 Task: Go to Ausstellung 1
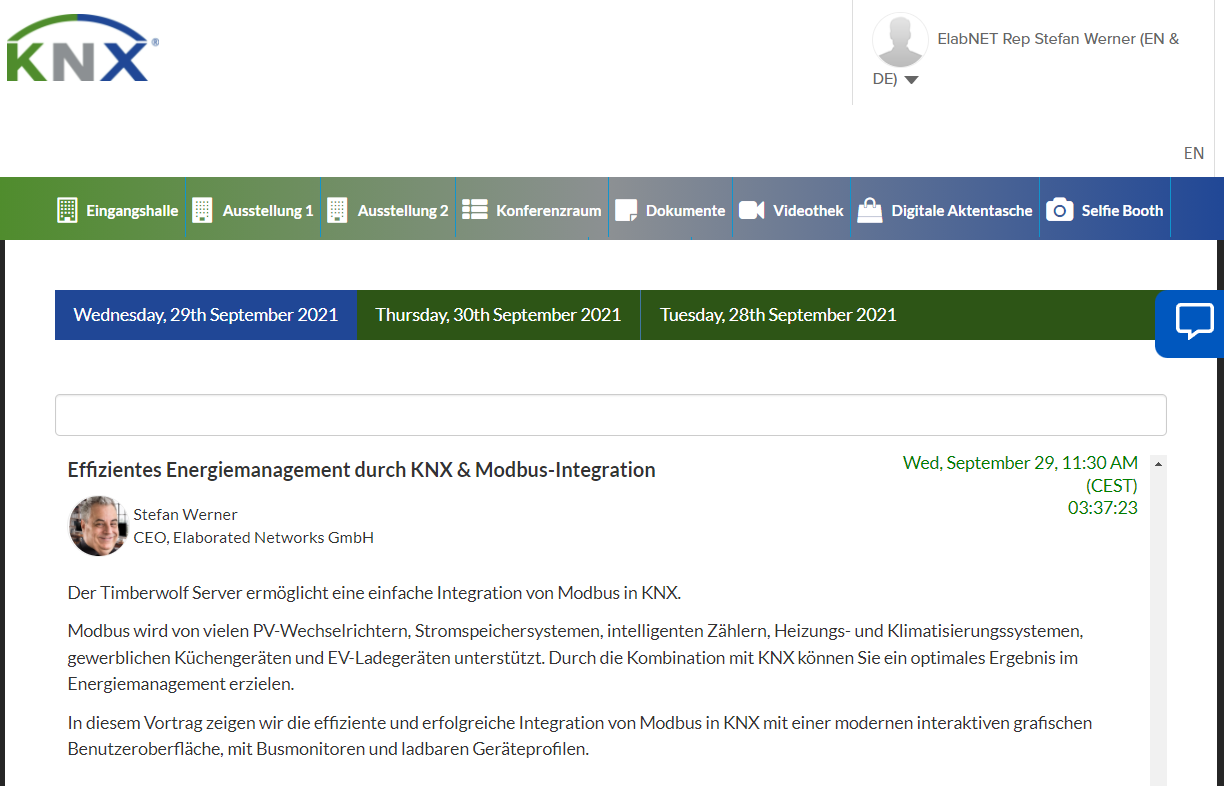(268, 211)
